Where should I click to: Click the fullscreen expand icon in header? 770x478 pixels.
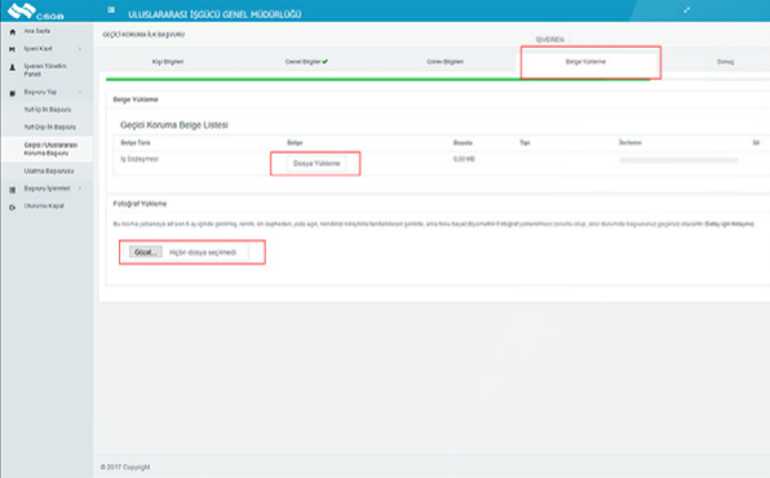click(686, 10)
